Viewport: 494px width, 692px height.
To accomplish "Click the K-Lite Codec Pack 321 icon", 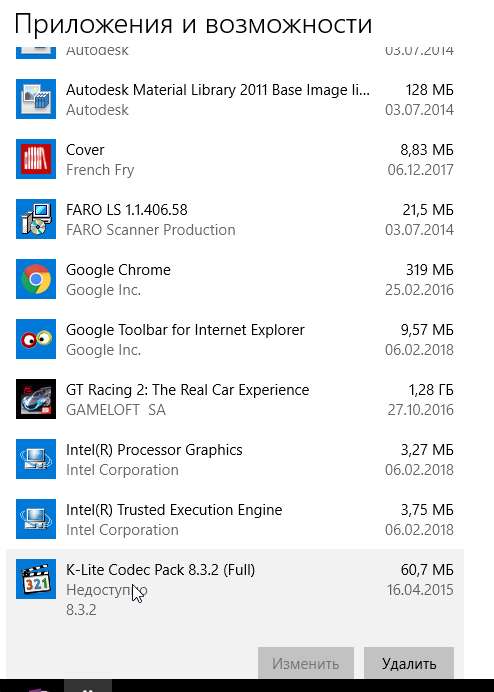I will point(36,579).
